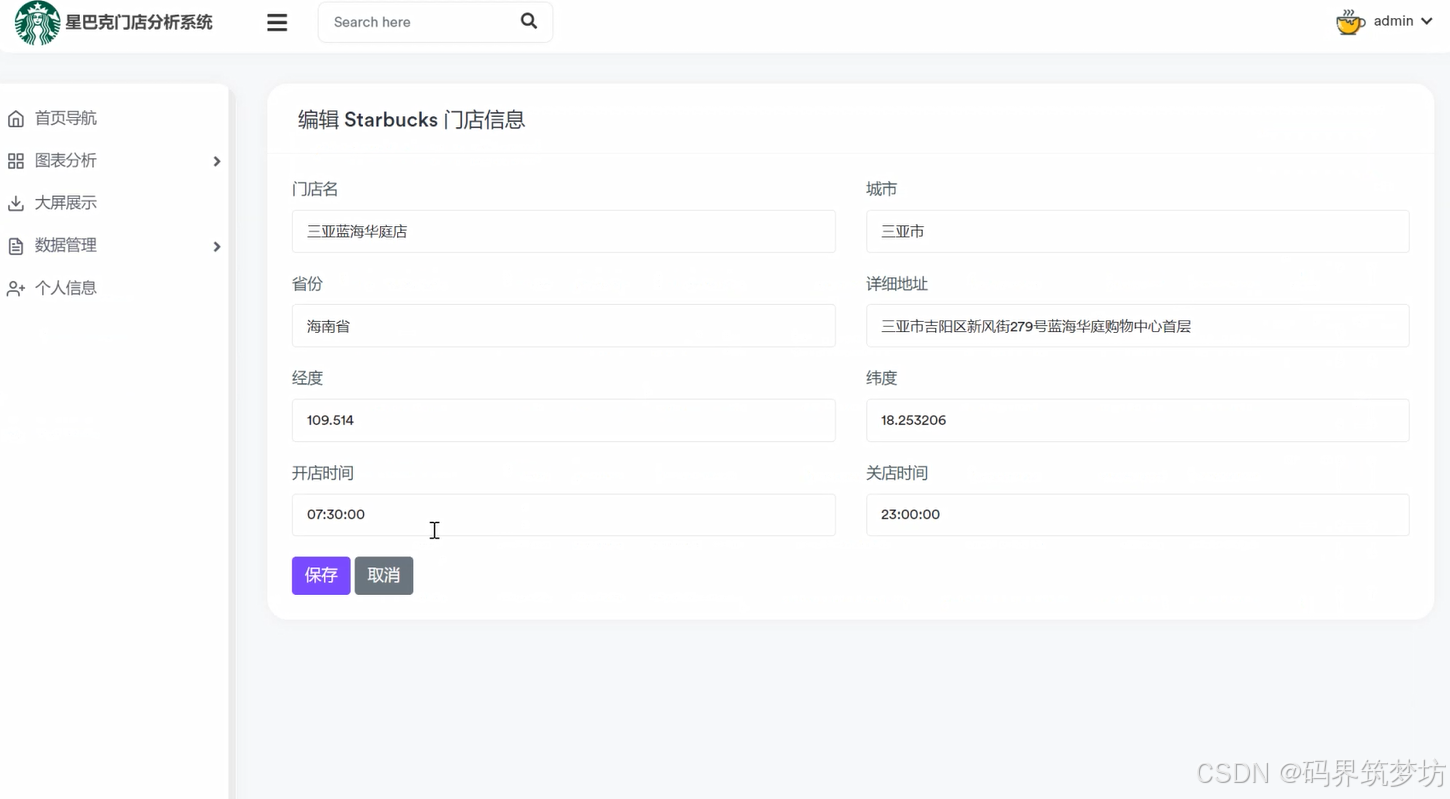
Task: Toggle the hamburger menu icon
Action: click(277, 22)
